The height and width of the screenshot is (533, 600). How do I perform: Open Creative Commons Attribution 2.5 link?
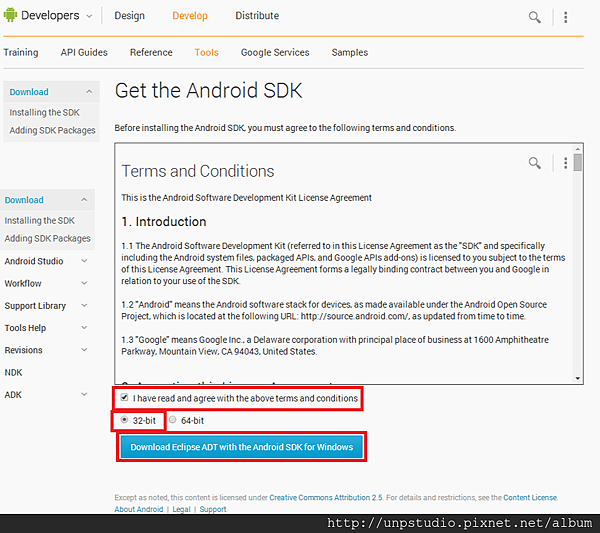(x=326, y=497)
